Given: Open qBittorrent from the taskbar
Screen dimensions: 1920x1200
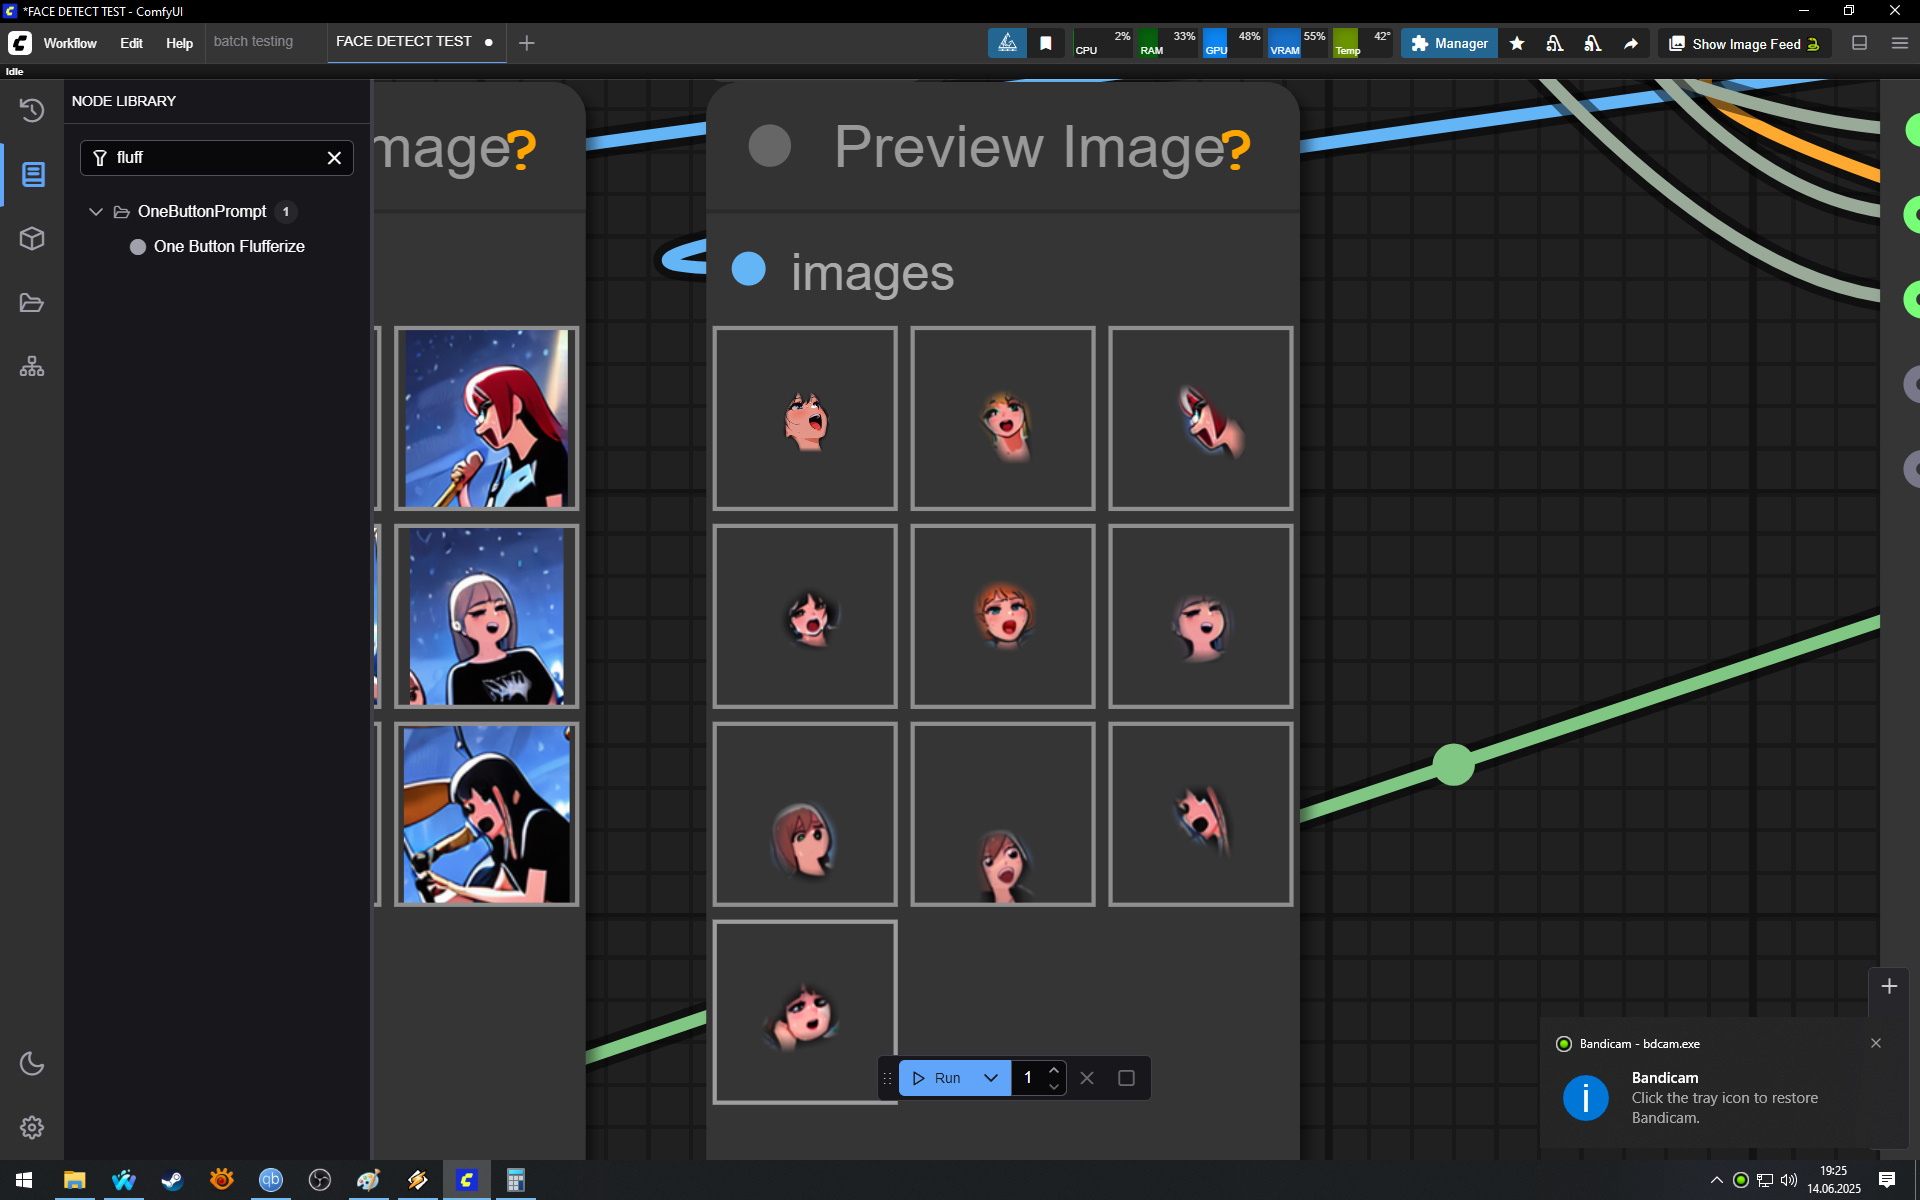Looking at the screenshot, I should tap(270, 1180).
